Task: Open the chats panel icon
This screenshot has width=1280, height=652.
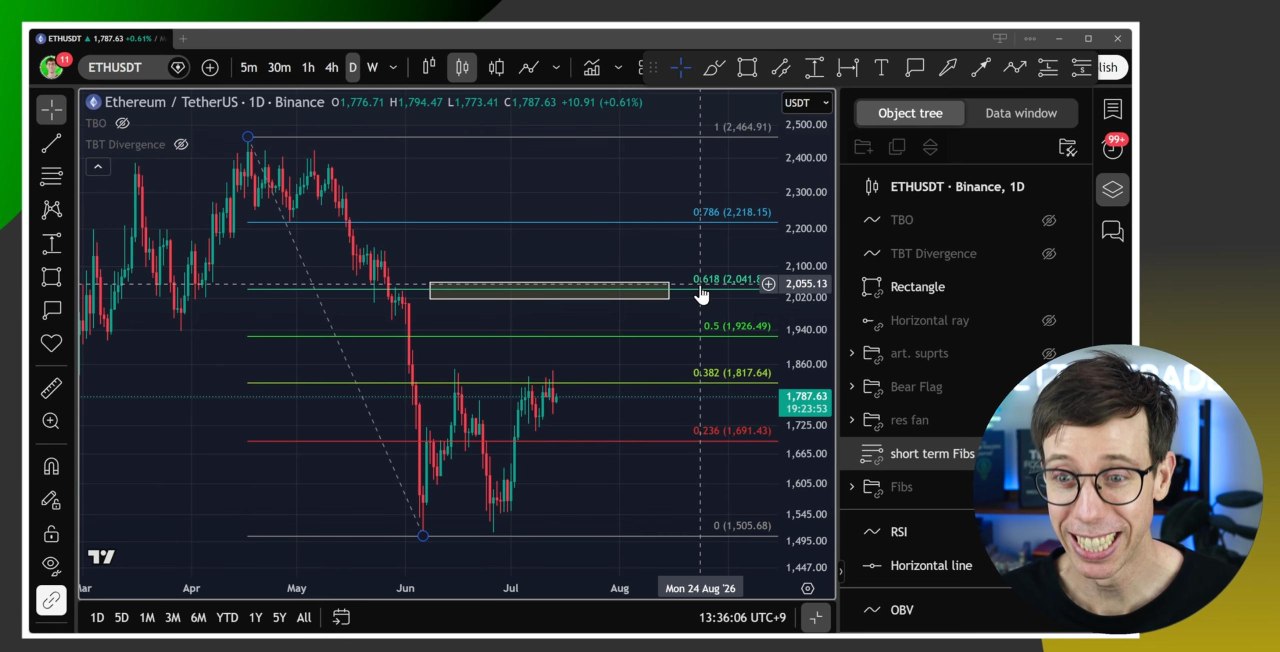Action: (1112, 231)
